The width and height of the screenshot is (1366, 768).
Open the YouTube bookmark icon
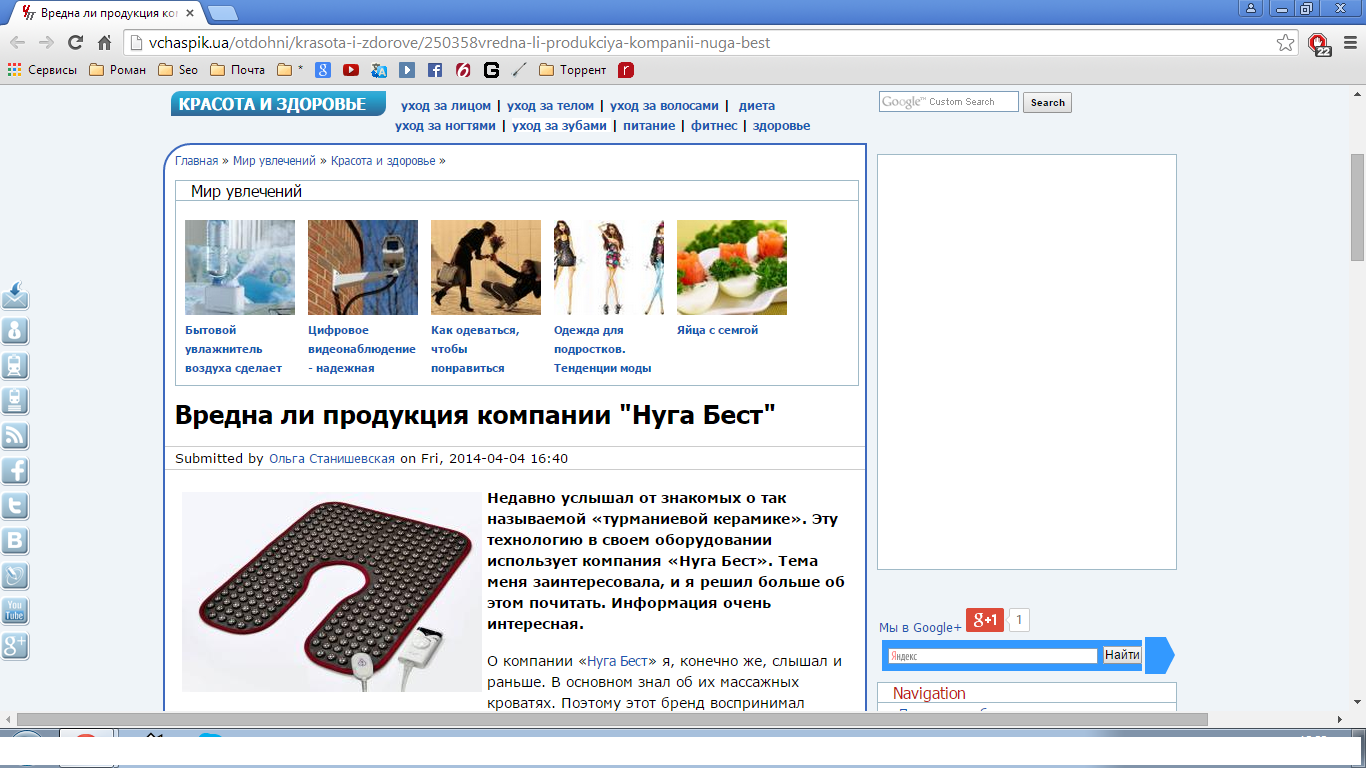(x=351, y=70)
